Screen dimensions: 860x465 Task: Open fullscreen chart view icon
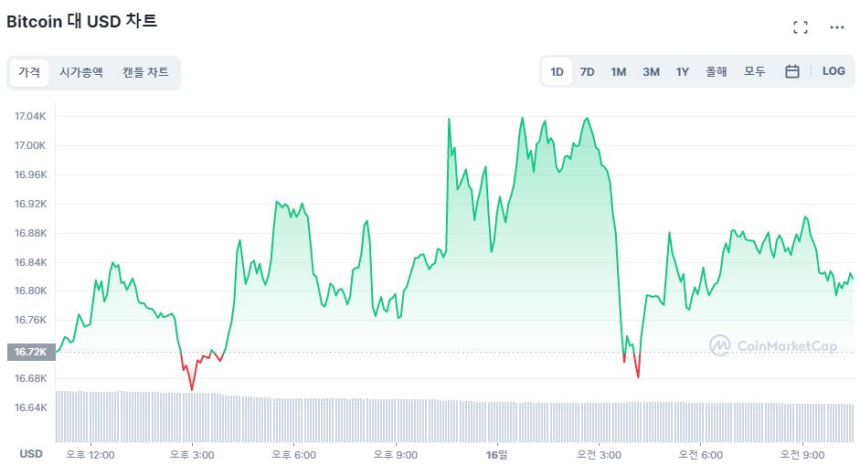800,28
